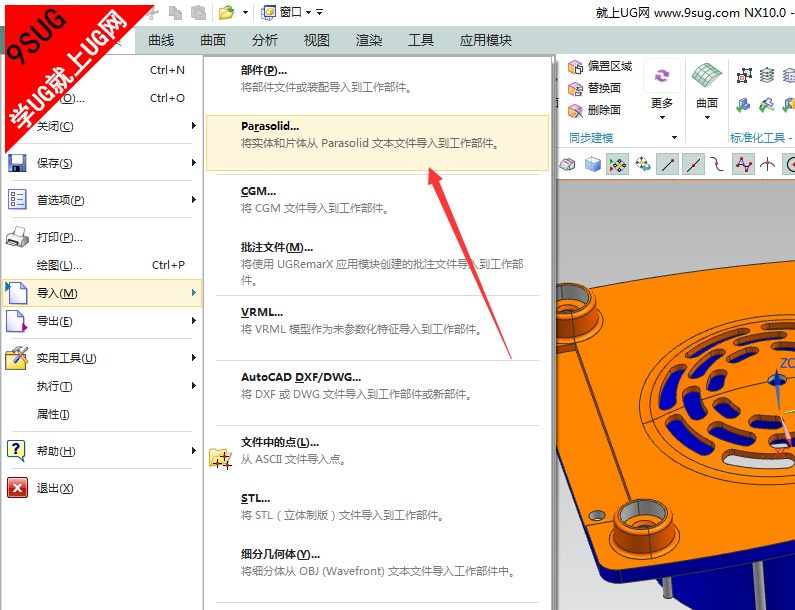Image resolution: width=795 pixels, height=610 pixels.
Task: Click the Window (窗口) cube icon
Action: 268,12
